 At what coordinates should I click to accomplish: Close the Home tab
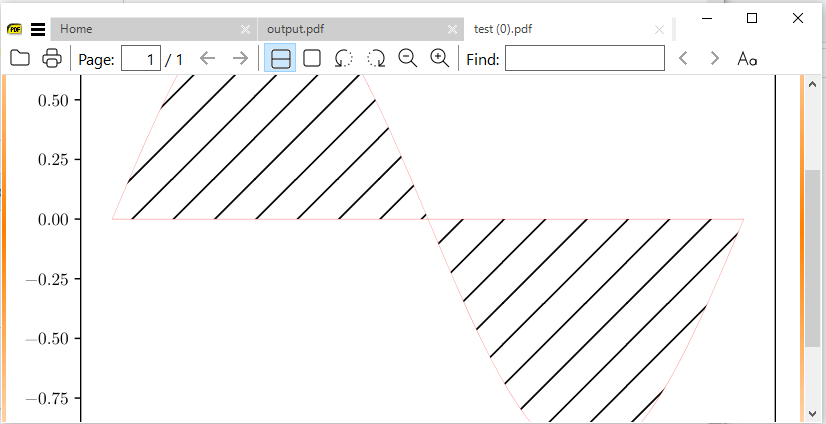[x=245, y=29]
